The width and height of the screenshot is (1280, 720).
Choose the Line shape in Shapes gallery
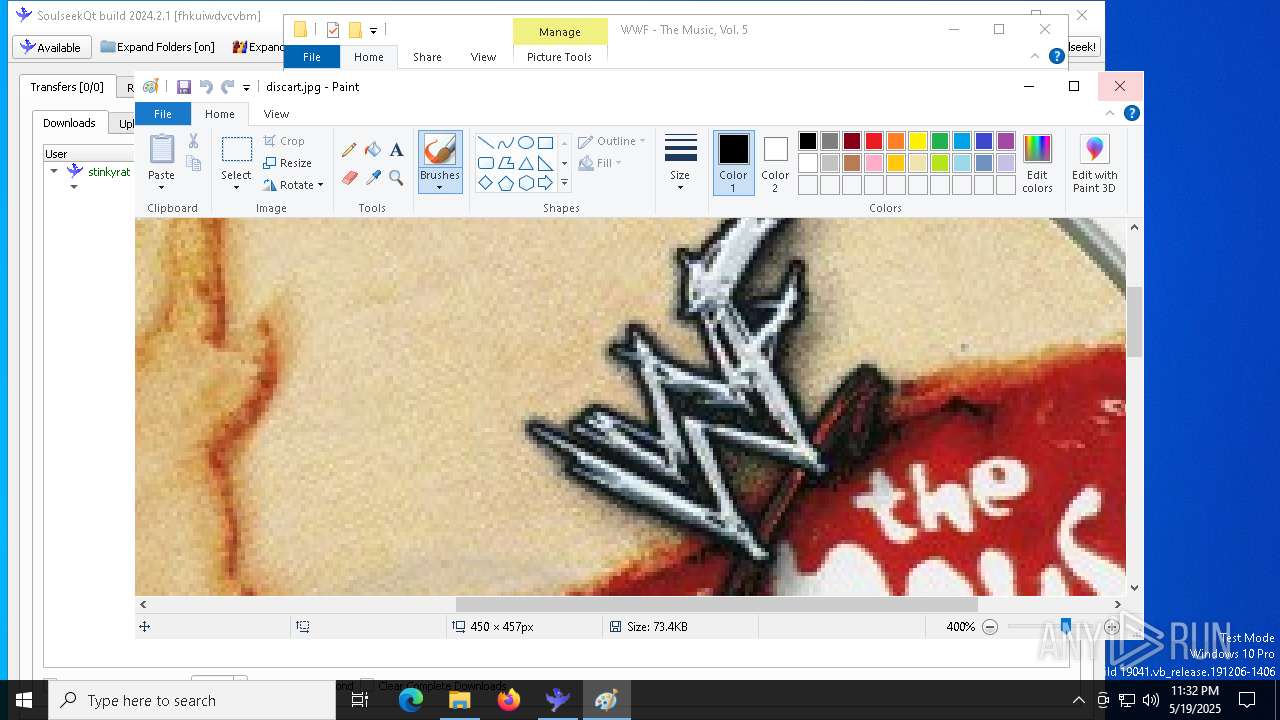click(x=485, y=142)
